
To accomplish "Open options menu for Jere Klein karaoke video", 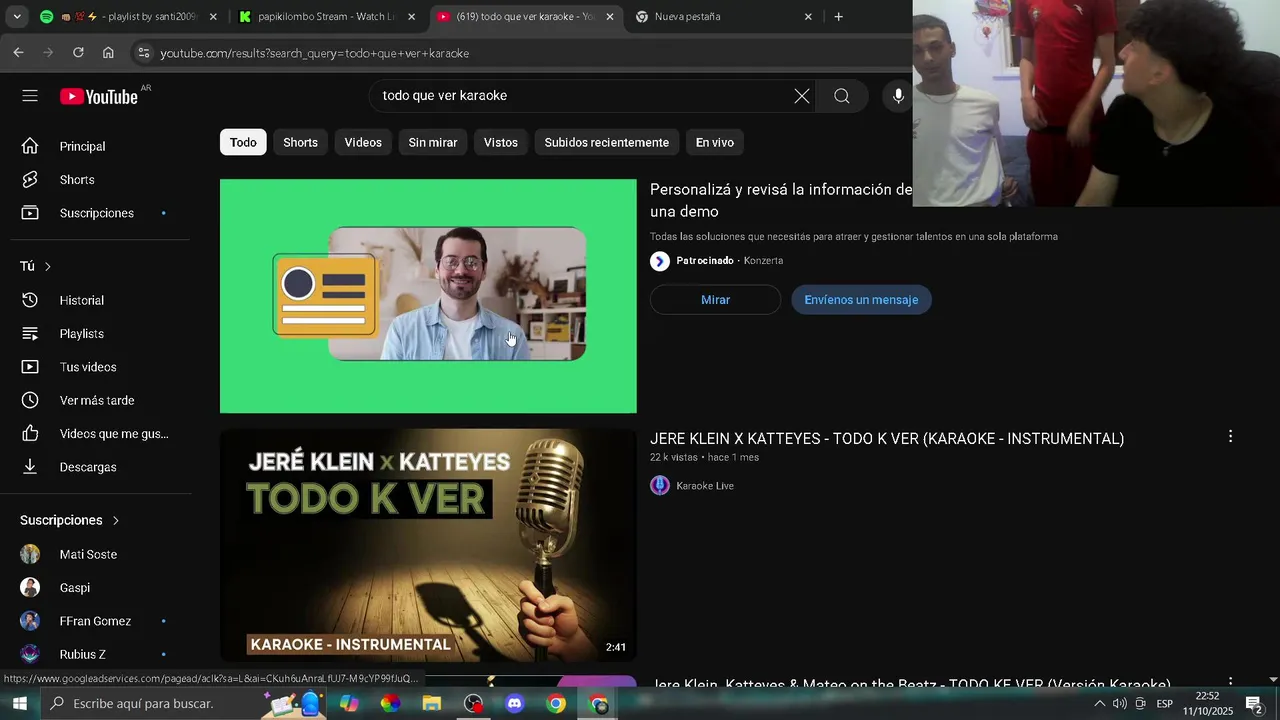I will (1230, 436).
